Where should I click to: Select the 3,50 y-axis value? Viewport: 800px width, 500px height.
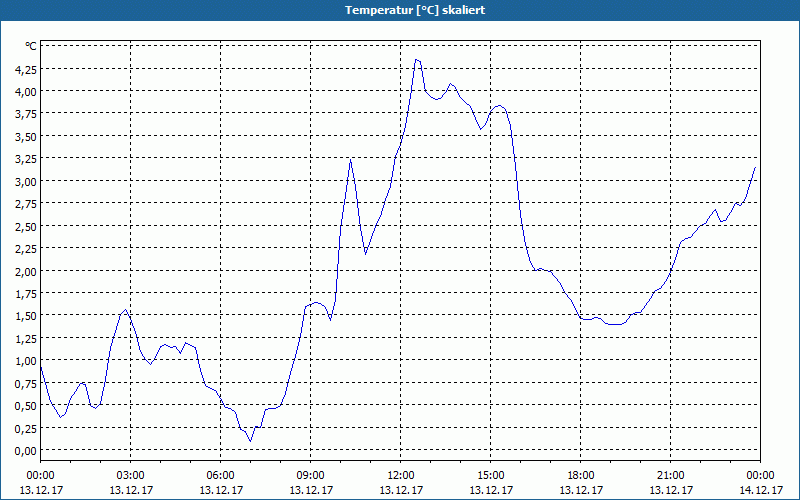coord(27,136)
